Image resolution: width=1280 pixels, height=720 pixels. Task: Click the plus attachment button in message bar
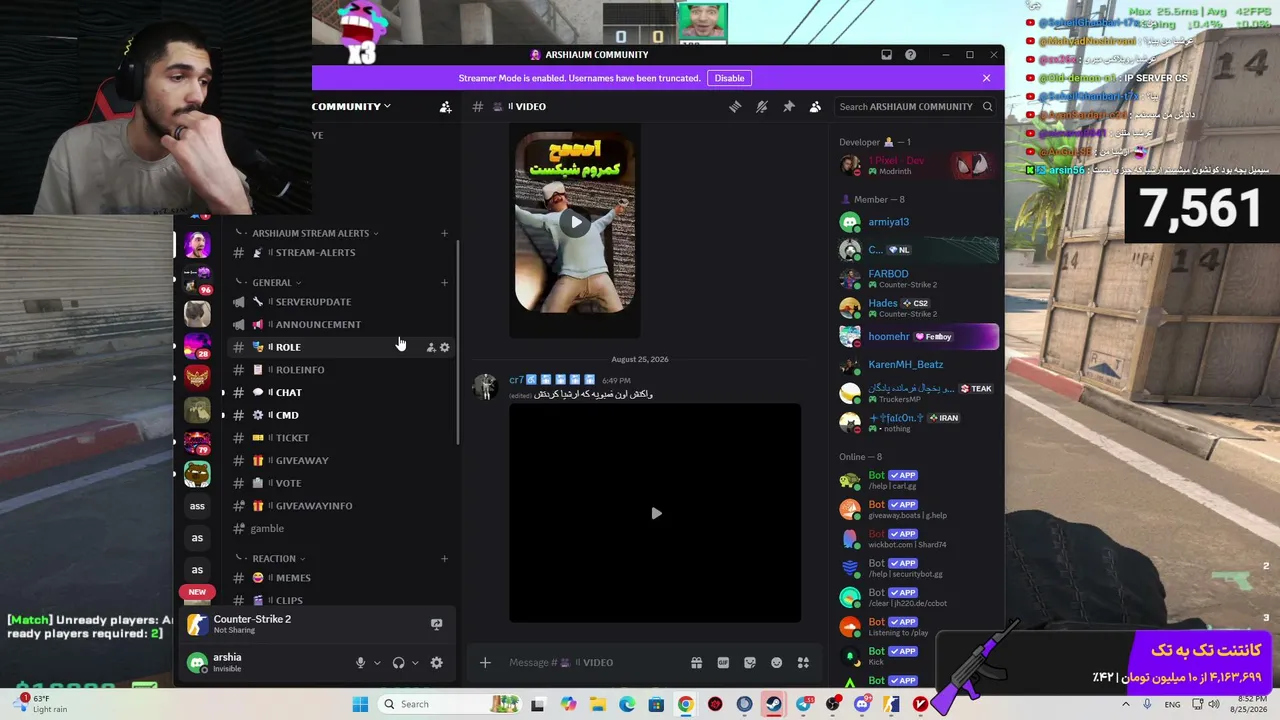[x=485, y=662]
